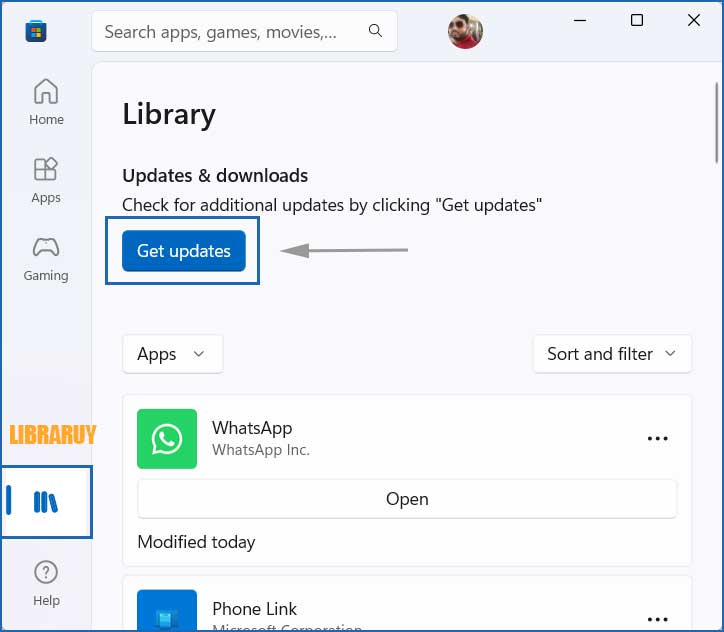
Task: Maximize the Microsoft Store window
Action: point(637,20)
